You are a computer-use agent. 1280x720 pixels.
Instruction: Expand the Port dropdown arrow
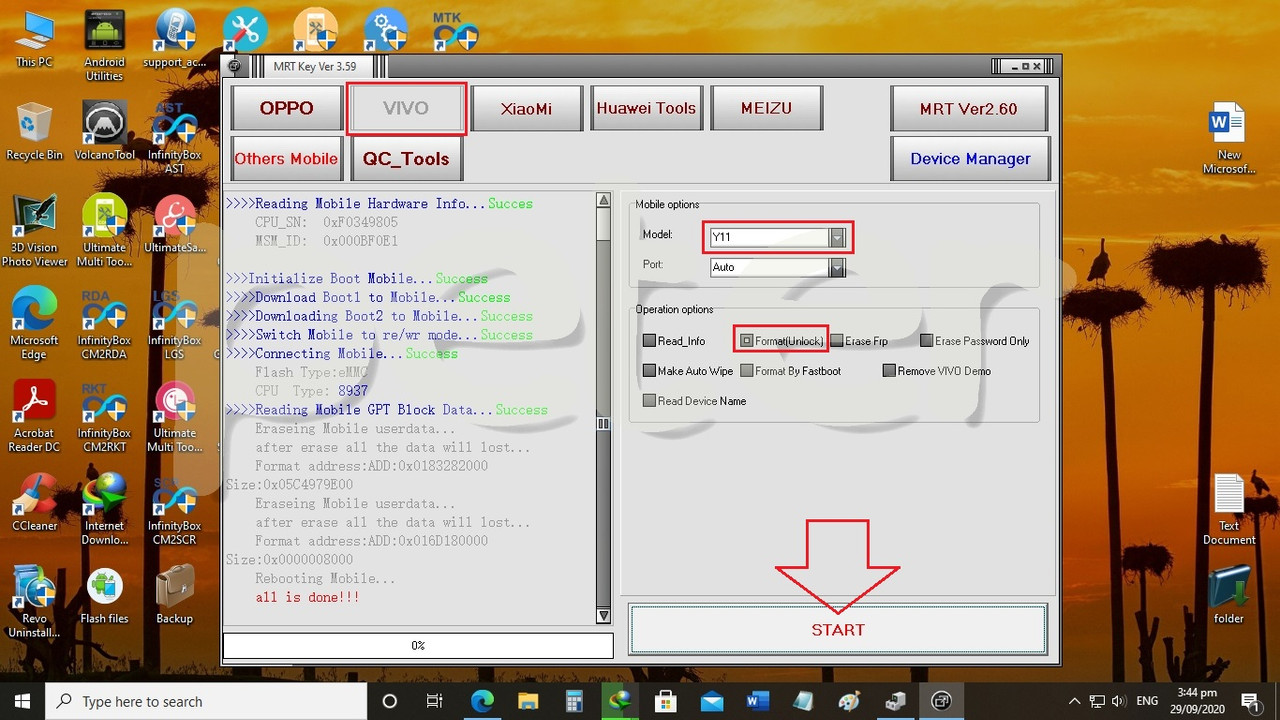tap(837, 267)
